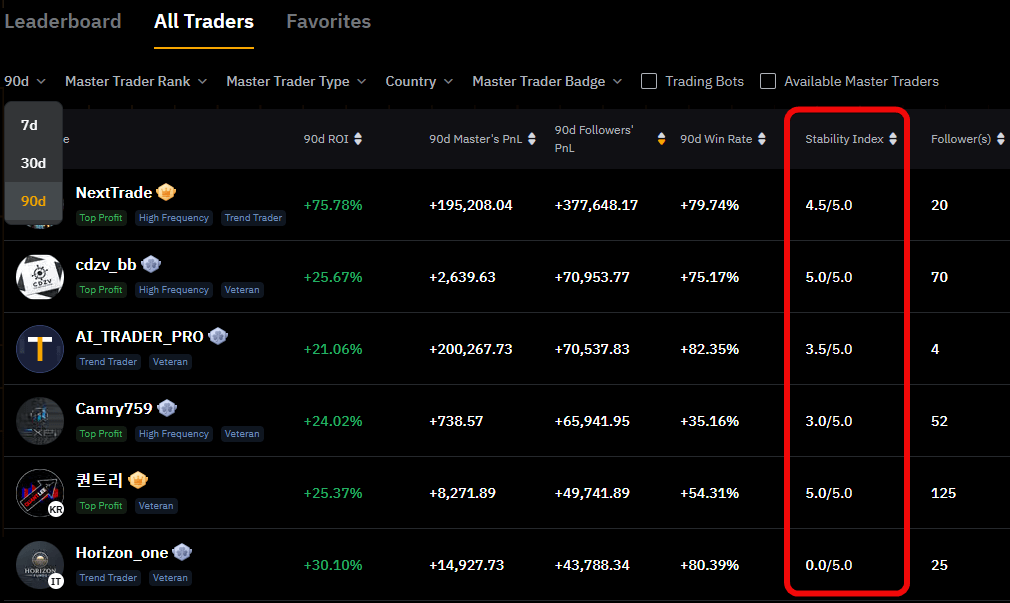Select 7d from the period menu
This screenshot has height=603, width=1010.
[x=29, y=125]
